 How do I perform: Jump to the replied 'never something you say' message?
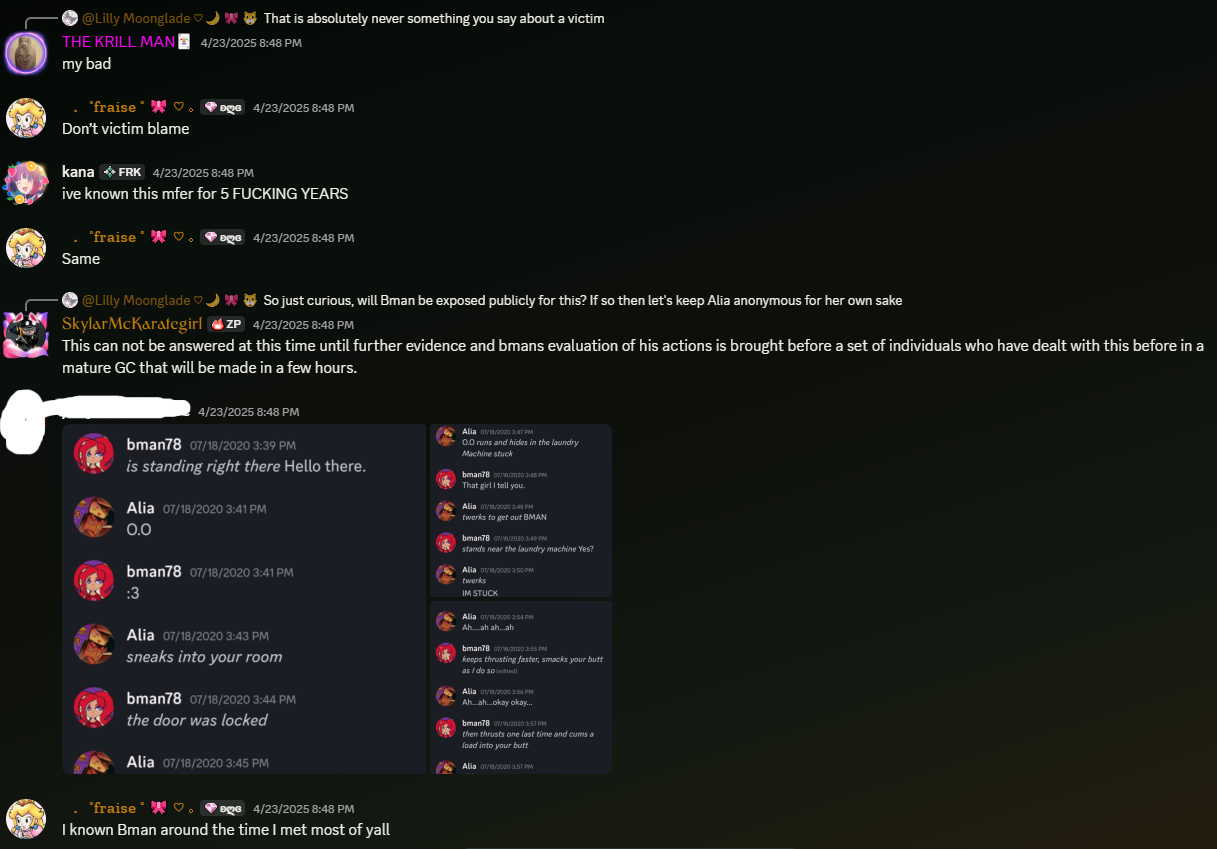pyautogui.click(x=434, y=18)
